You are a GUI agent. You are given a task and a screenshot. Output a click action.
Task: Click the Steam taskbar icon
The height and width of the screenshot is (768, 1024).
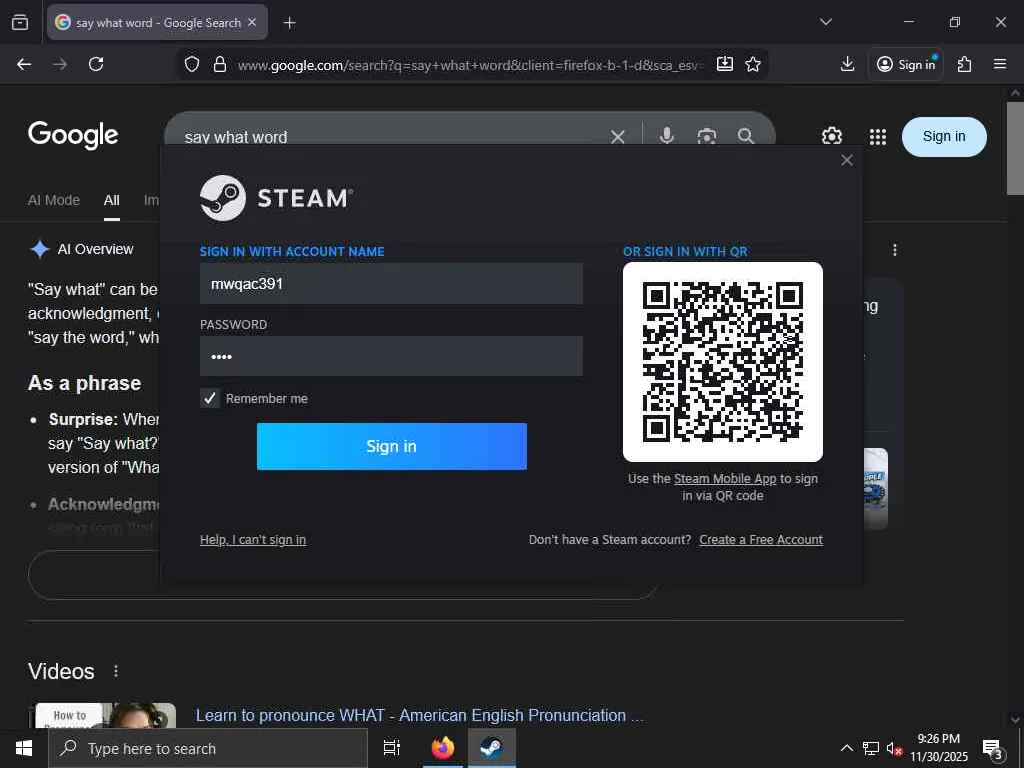pyautogui.click(x=492, y=748)
